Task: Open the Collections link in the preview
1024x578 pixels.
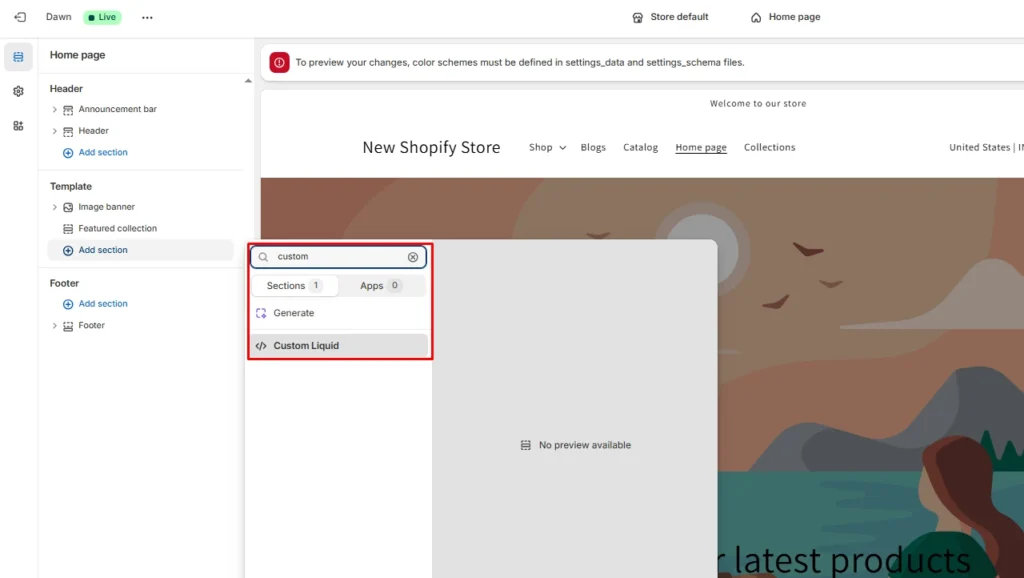Action: [x=769, y=147]
